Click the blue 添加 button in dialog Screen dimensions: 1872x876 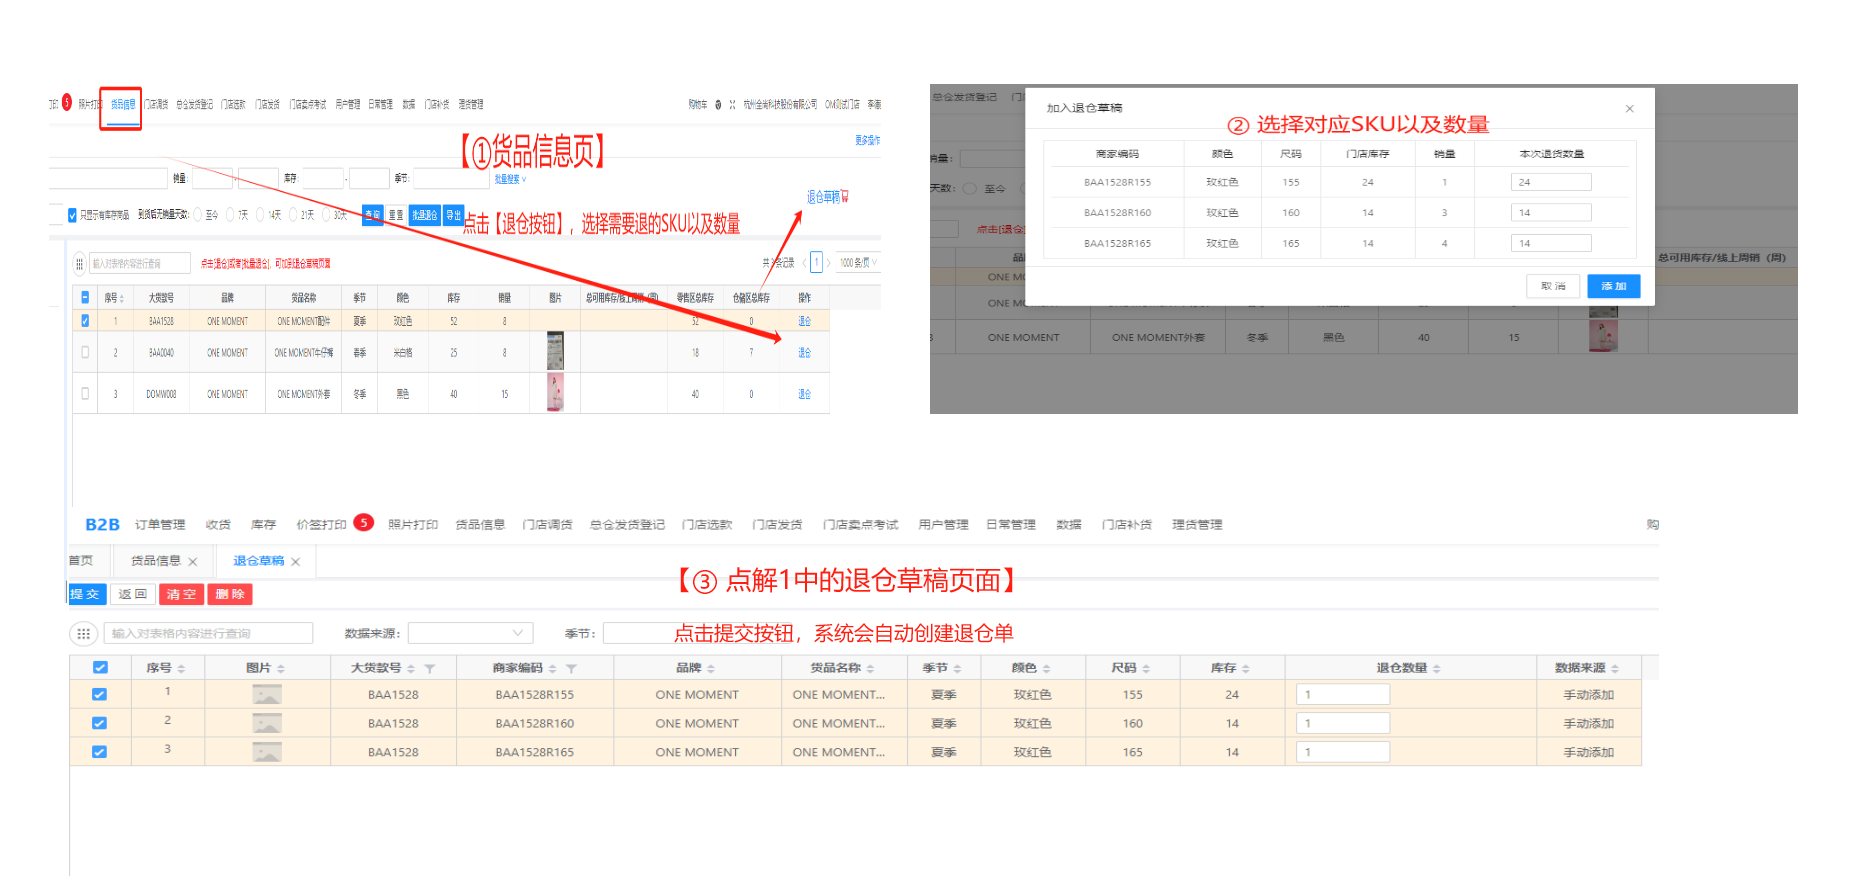[x=1613, y=286]
